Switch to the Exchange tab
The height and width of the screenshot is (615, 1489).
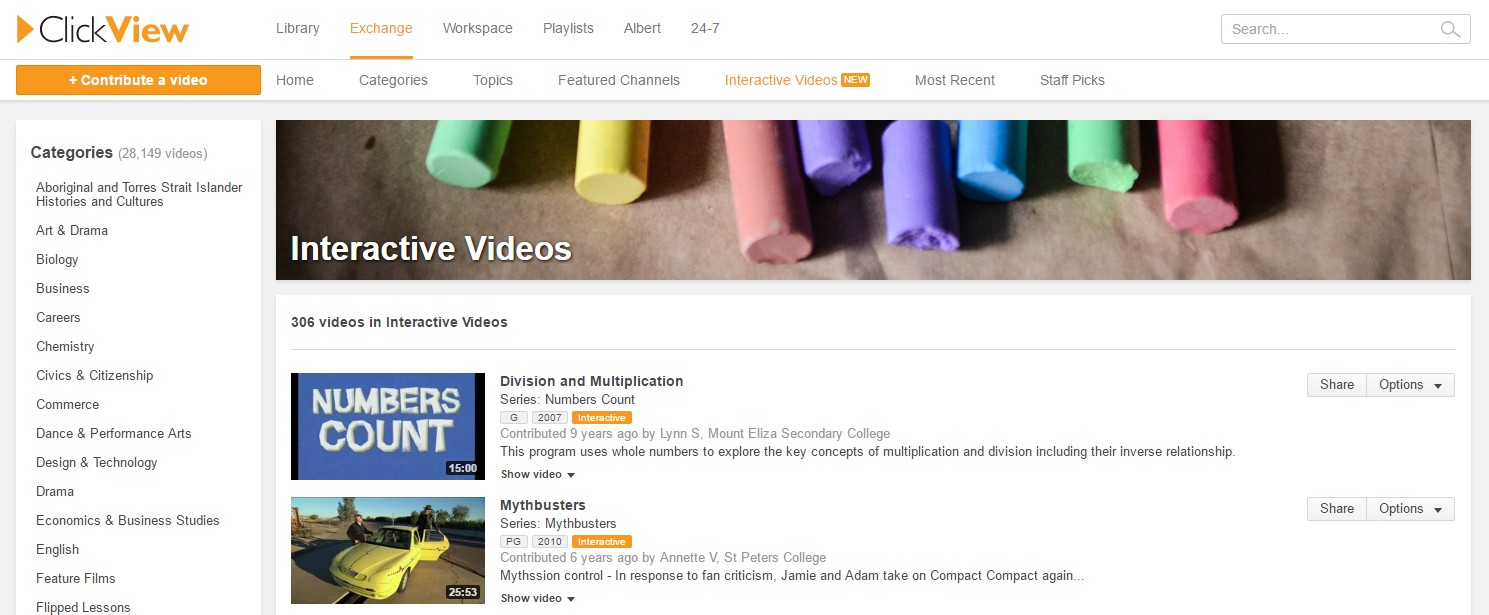pos(381,29)
